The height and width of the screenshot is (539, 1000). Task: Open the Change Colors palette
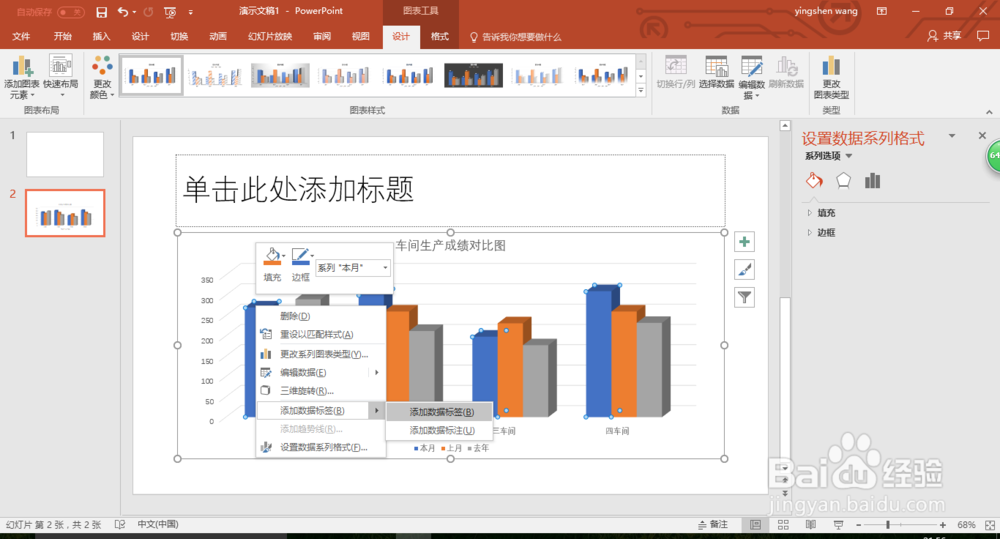tap(102, 77)
